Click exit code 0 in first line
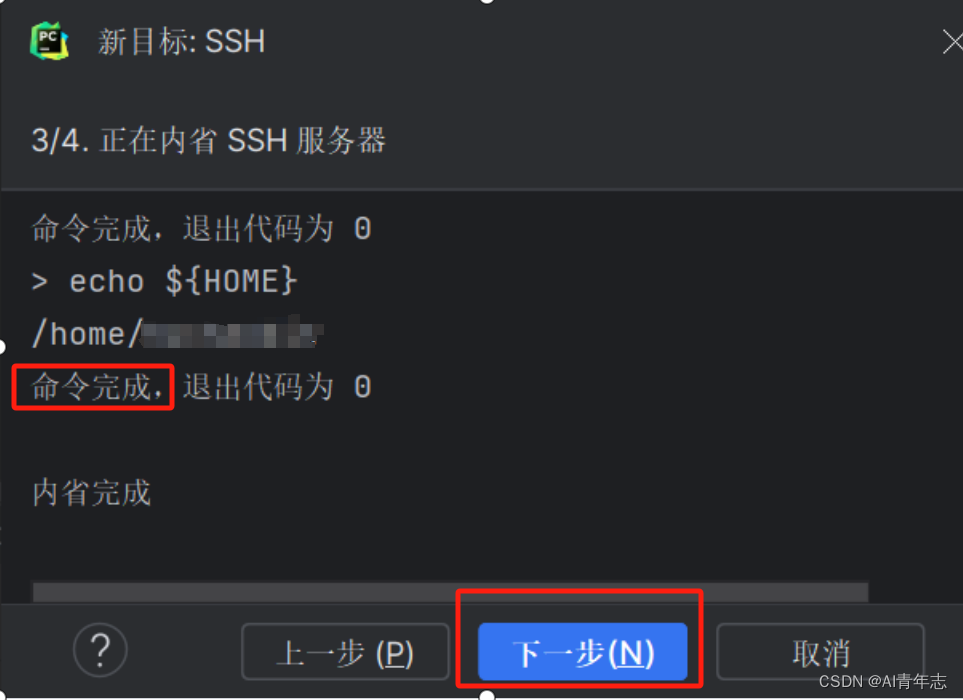963x700 pixels. 363,230
